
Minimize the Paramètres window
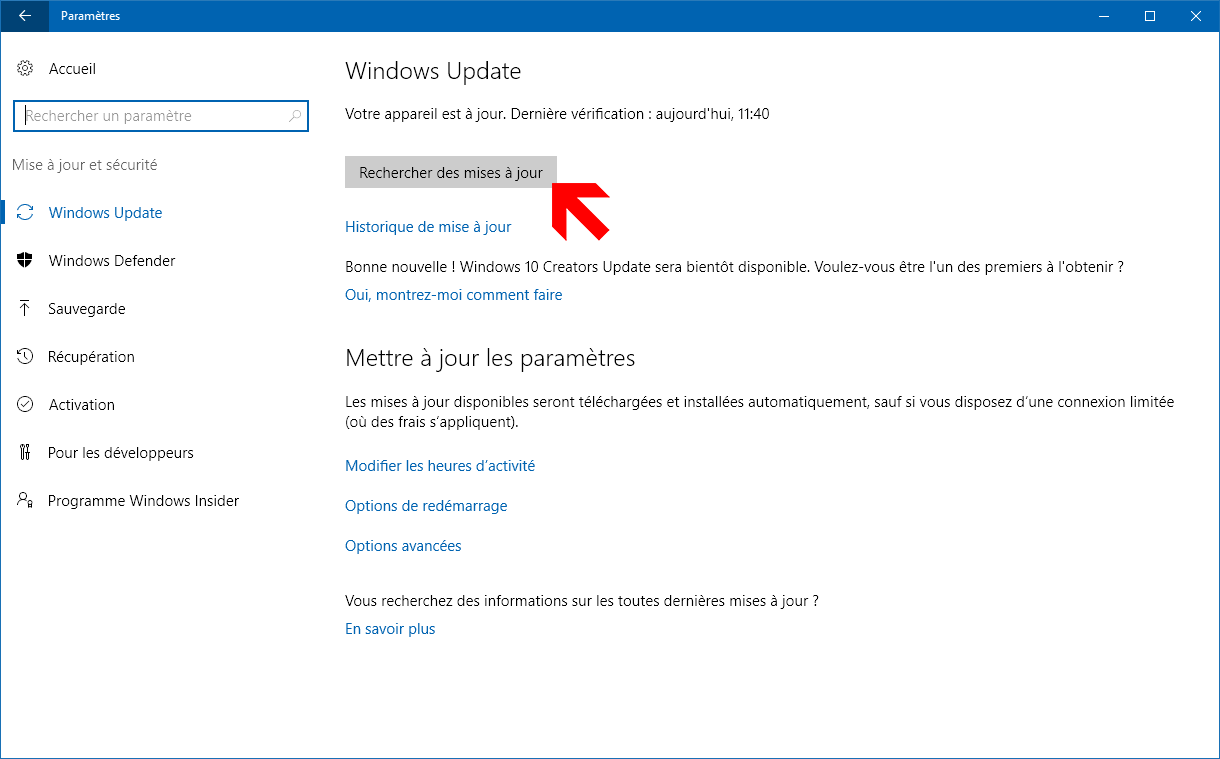point(1104,16)
